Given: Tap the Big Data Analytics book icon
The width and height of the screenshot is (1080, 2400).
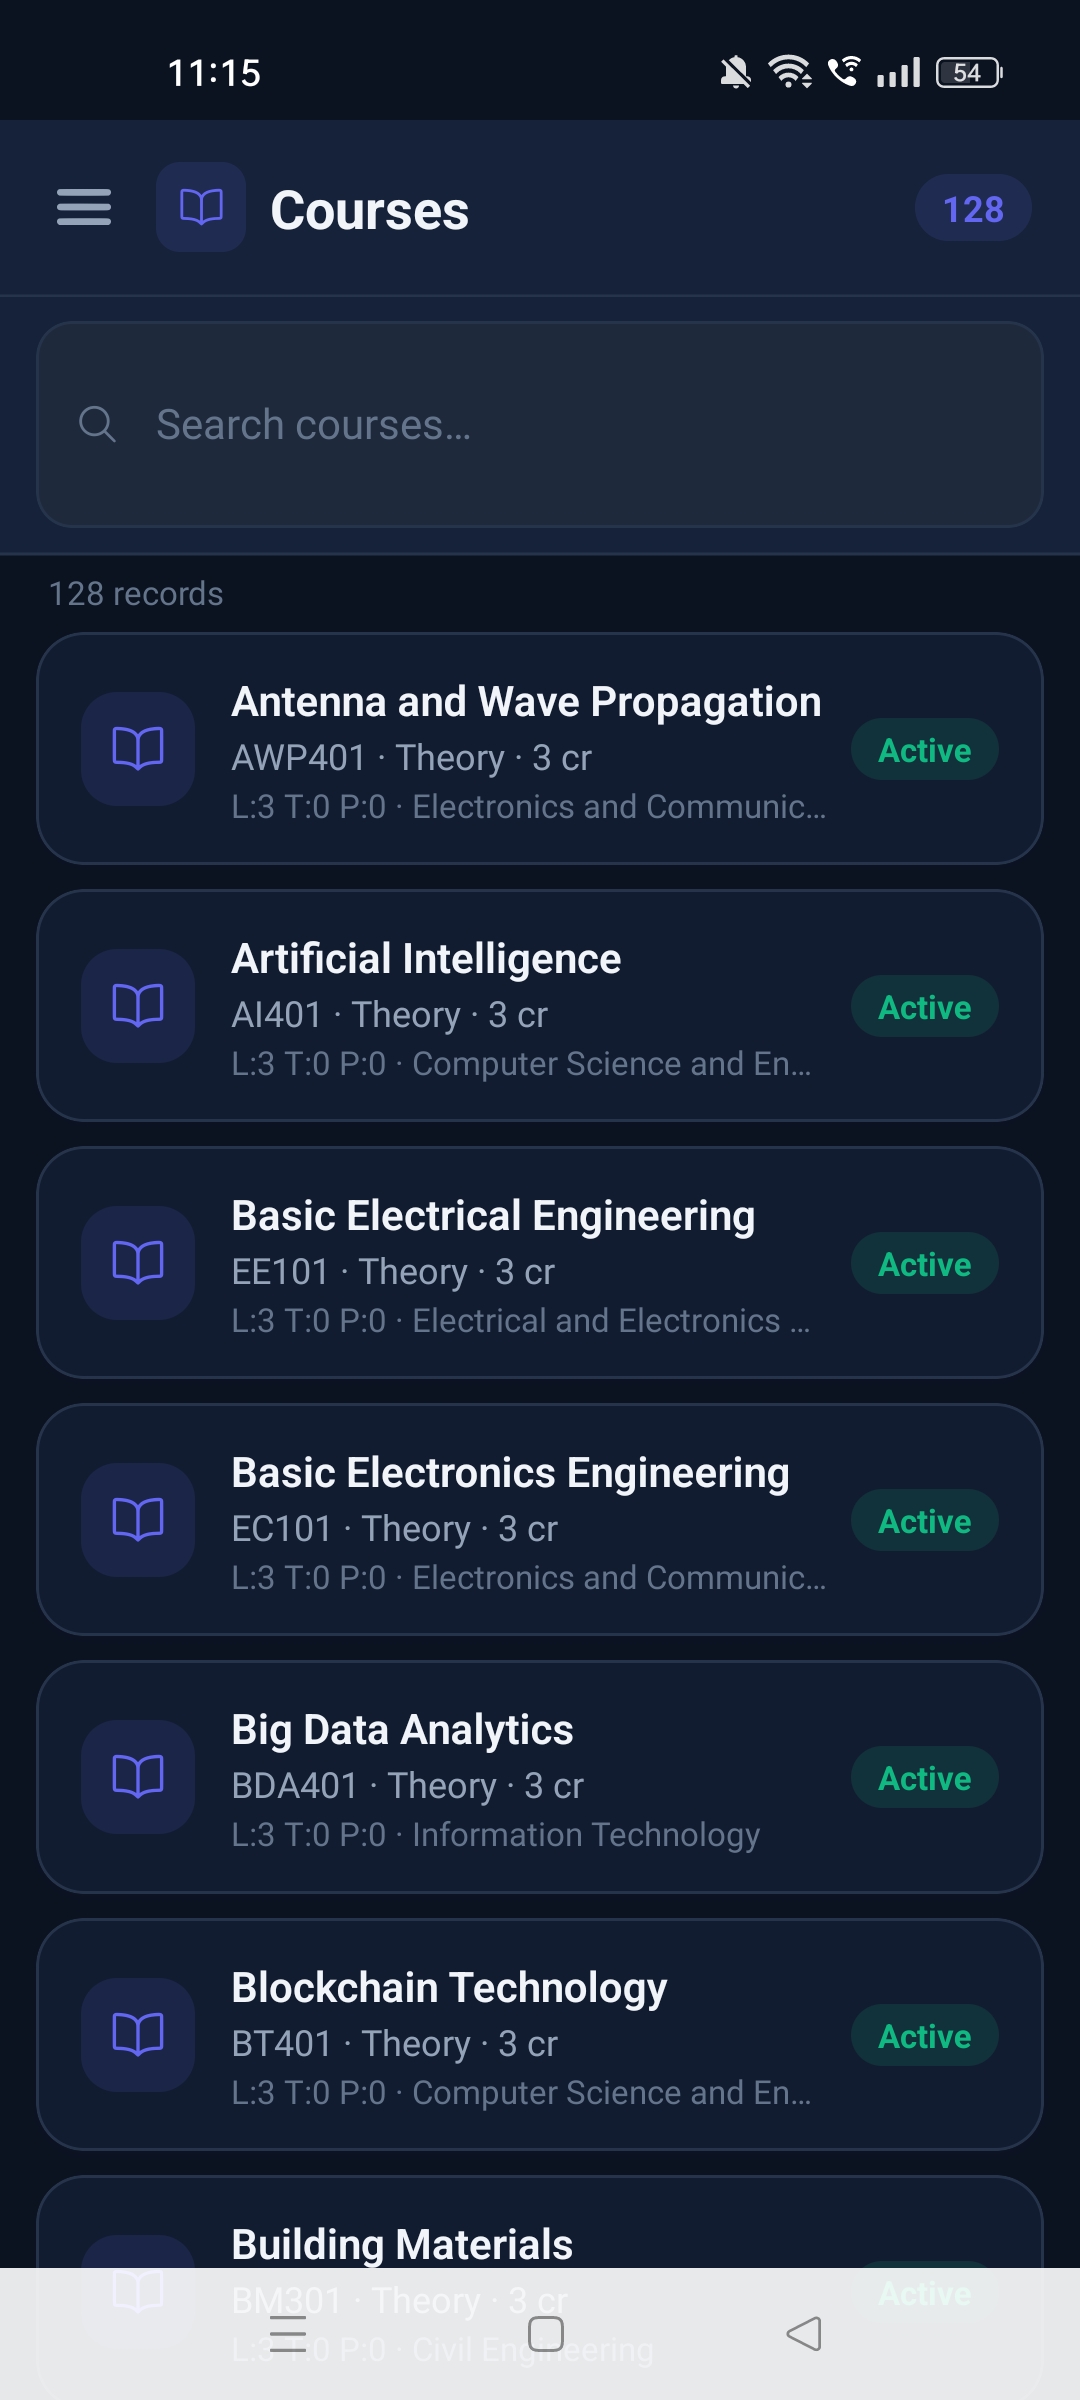Looking at the screenshot, I should pyautogui.click(x=138, y=1776).
